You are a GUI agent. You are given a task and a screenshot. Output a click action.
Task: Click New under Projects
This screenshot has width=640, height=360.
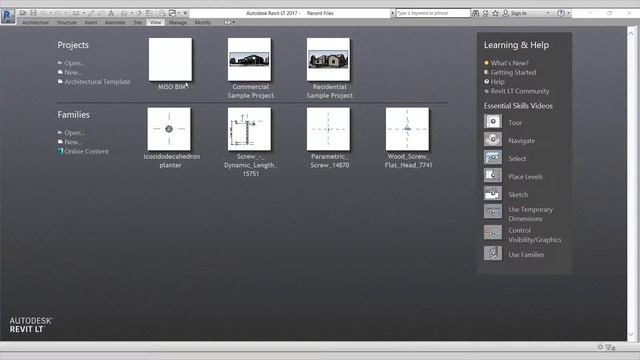click(73, 72)
